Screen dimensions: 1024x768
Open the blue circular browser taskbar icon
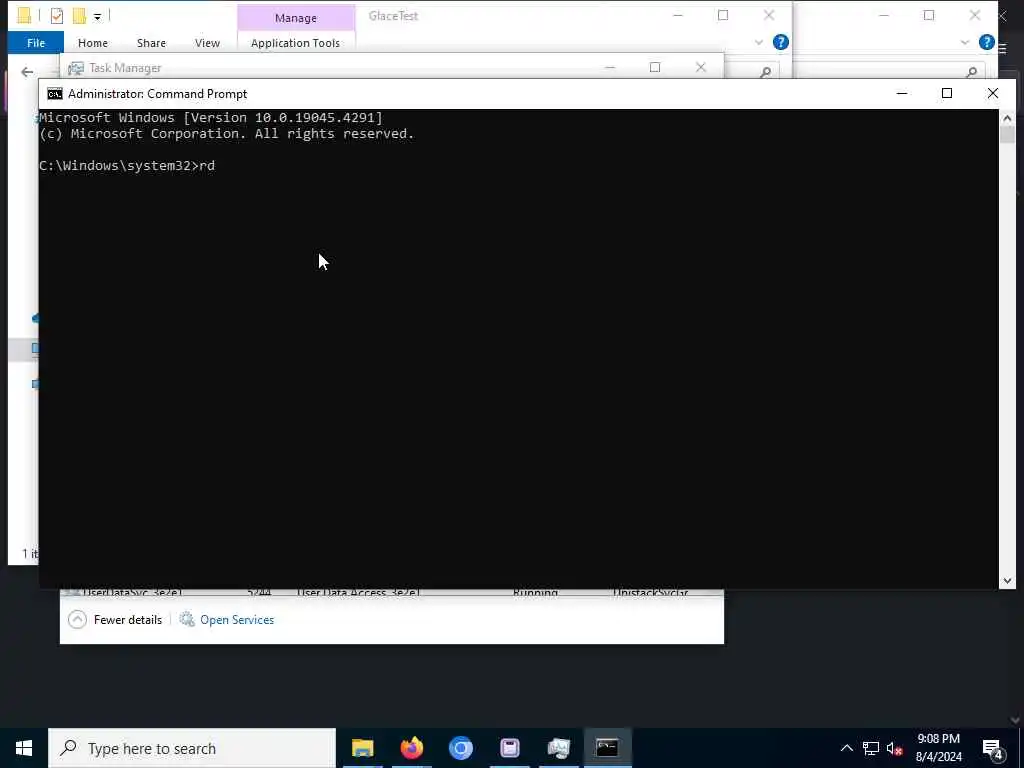point(460,748)
